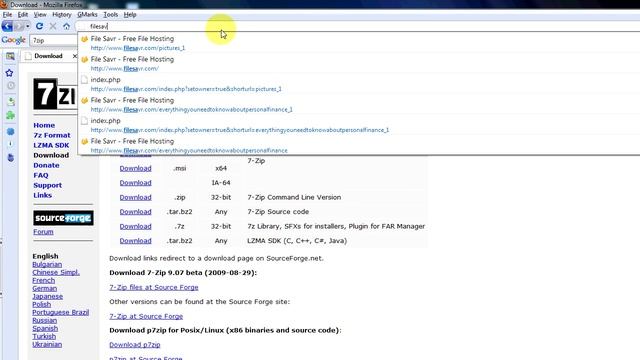
Task: Switch language to French
Action: click(x=43, y=280)
